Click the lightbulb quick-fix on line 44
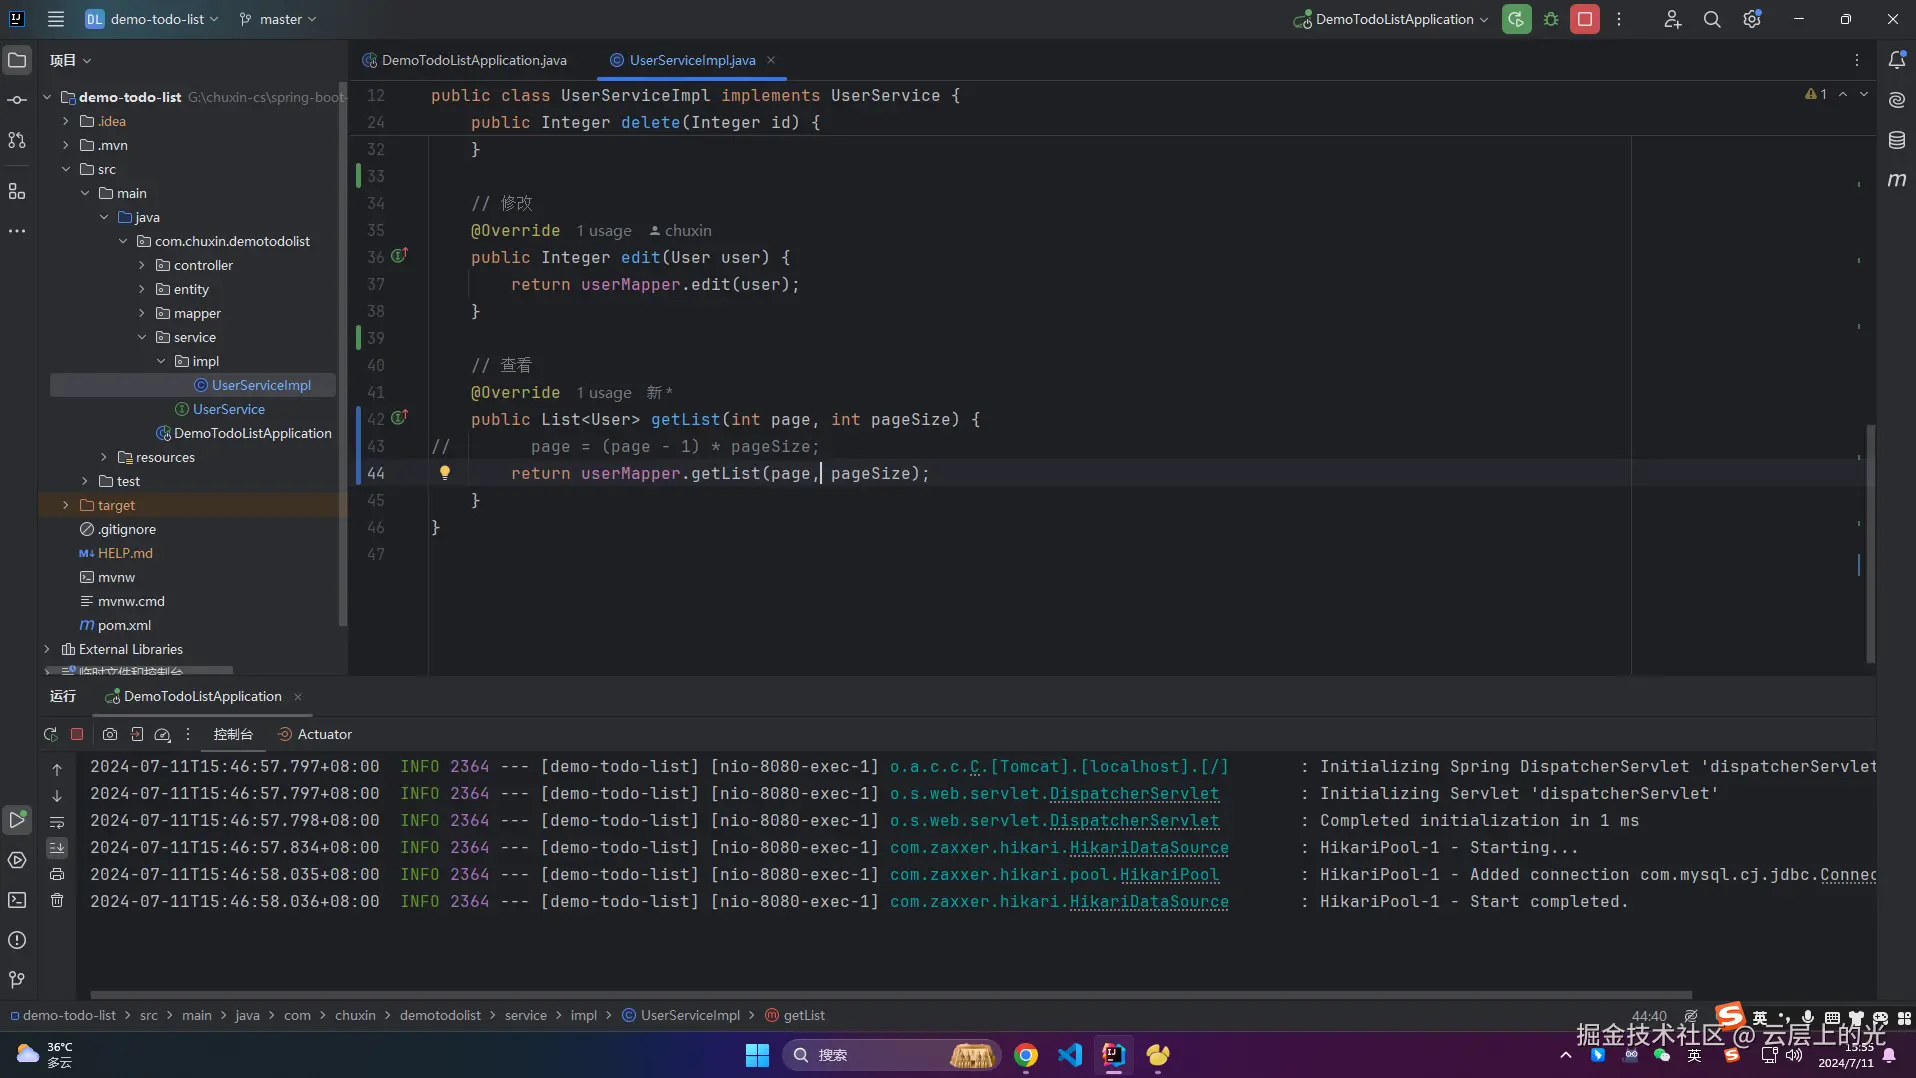The width and height of the screenshot is (1916, 1078). 445,473
